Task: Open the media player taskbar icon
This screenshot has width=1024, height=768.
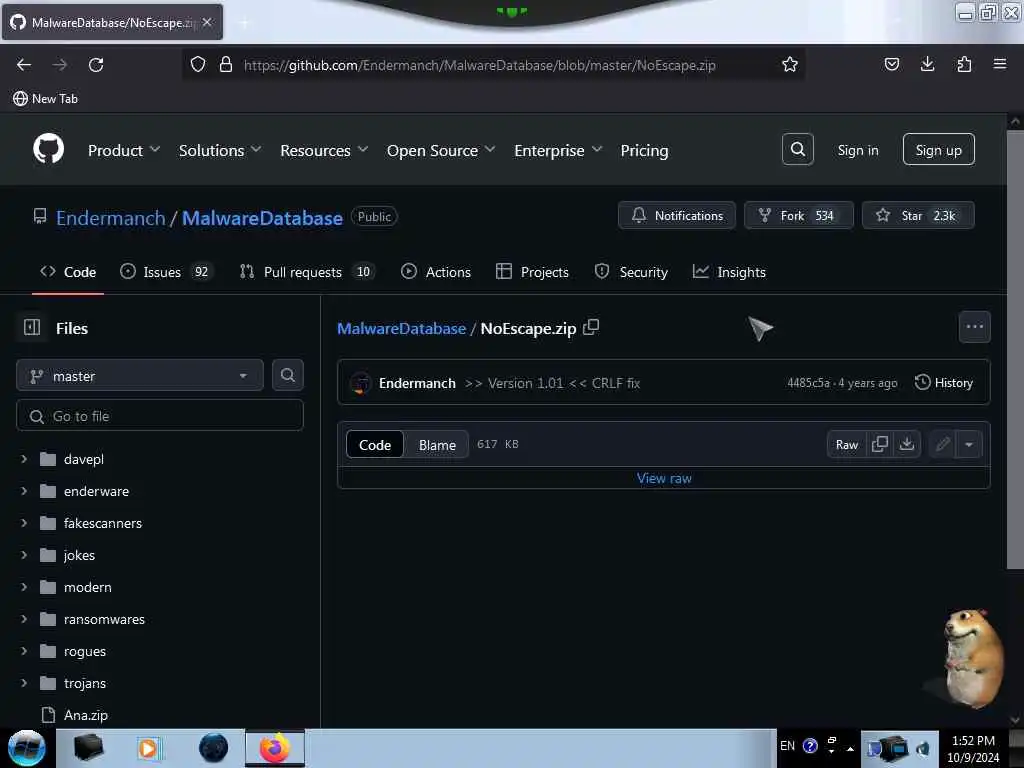Action: (148, 748)
